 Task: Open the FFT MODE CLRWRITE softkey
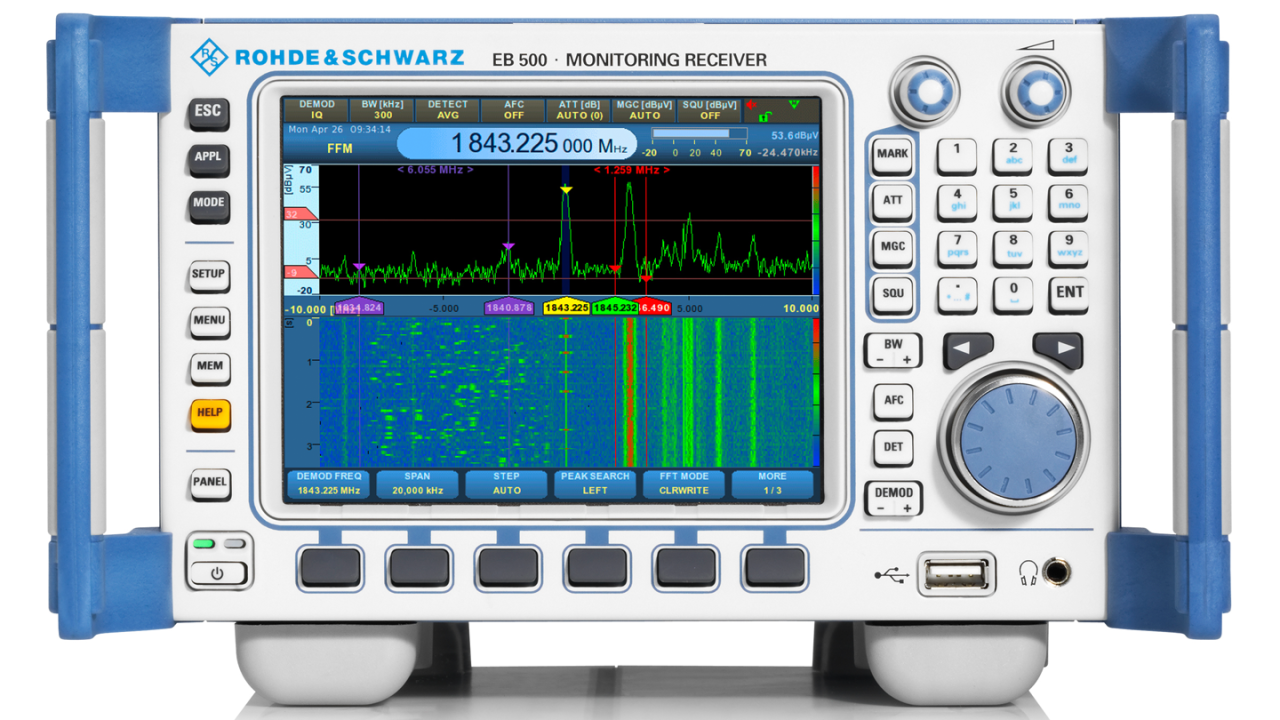(x=685, y=484)
